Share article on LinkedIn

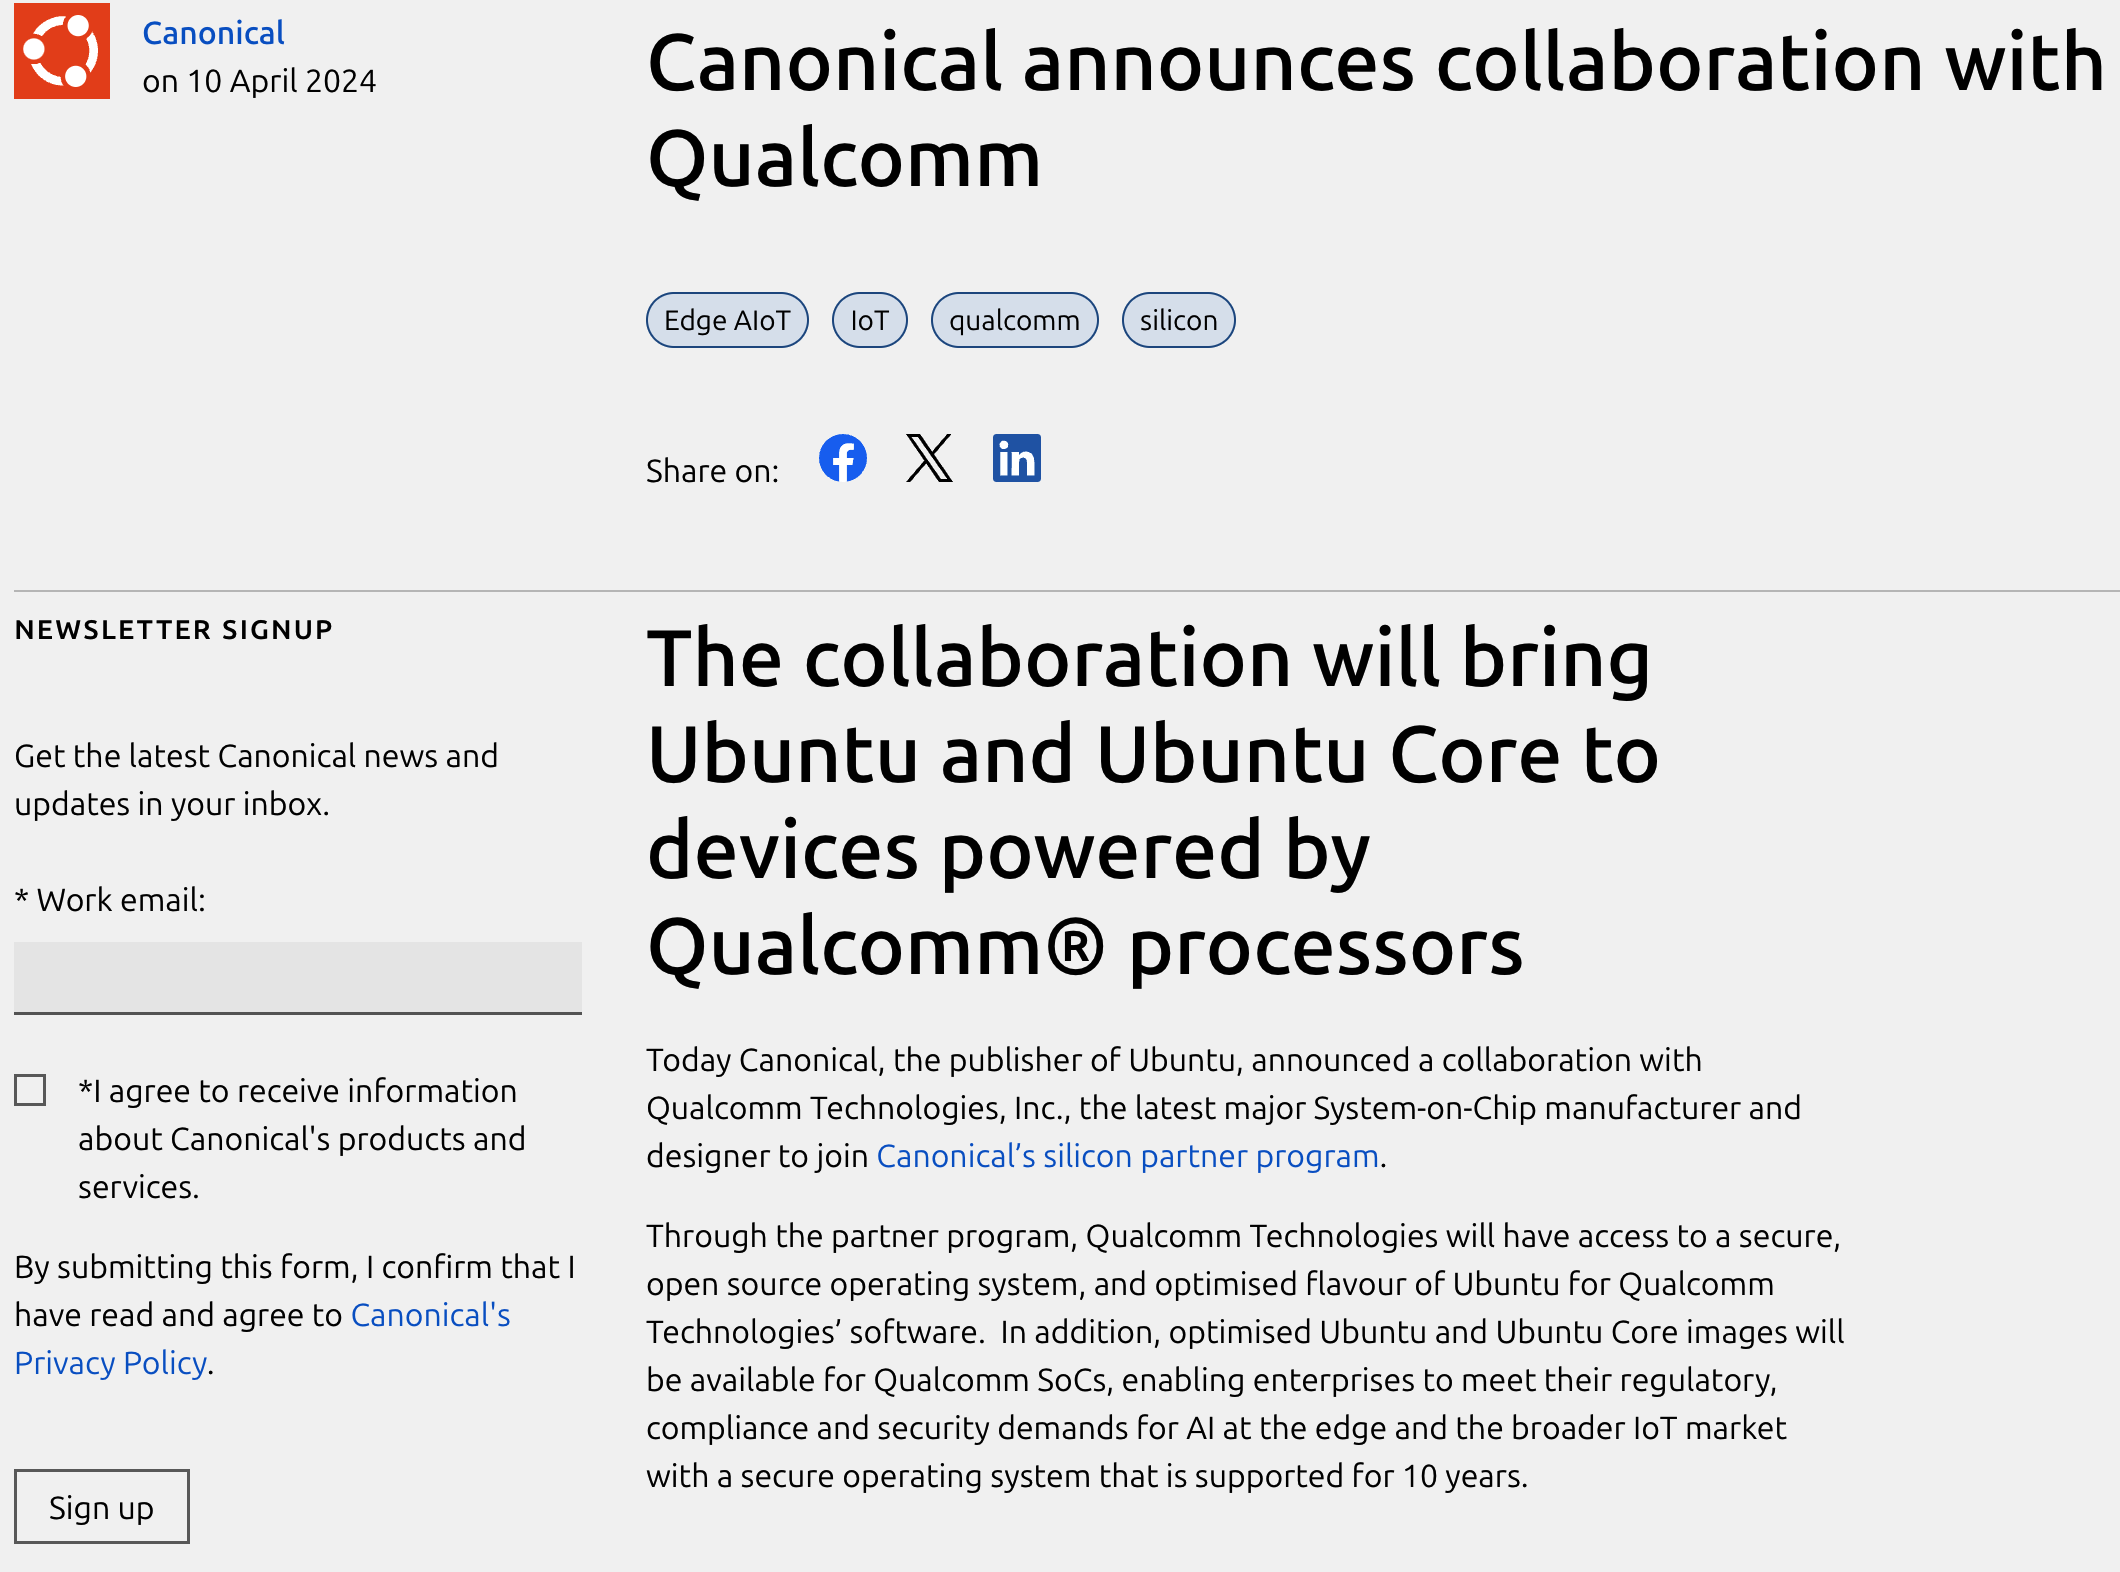[1016, 458]
